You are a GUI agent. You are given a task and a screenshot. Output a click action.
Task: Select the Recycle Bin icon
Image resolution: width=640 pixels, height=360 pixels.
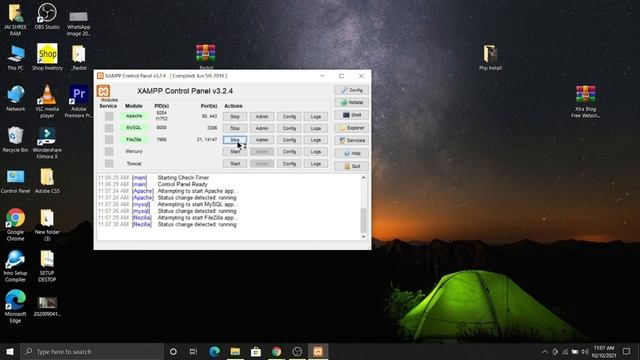pyautogui.click(x=16, y=140)
